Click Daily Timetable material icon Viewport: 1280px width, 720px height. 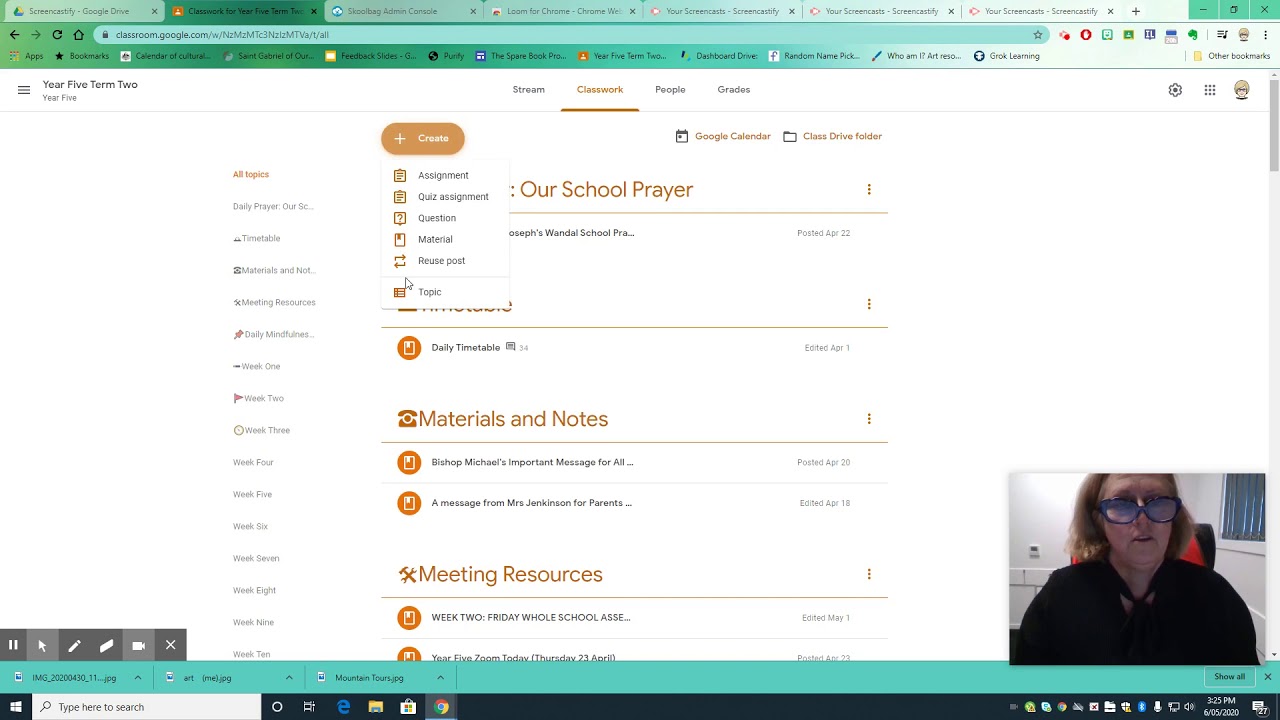click(409, 348)
